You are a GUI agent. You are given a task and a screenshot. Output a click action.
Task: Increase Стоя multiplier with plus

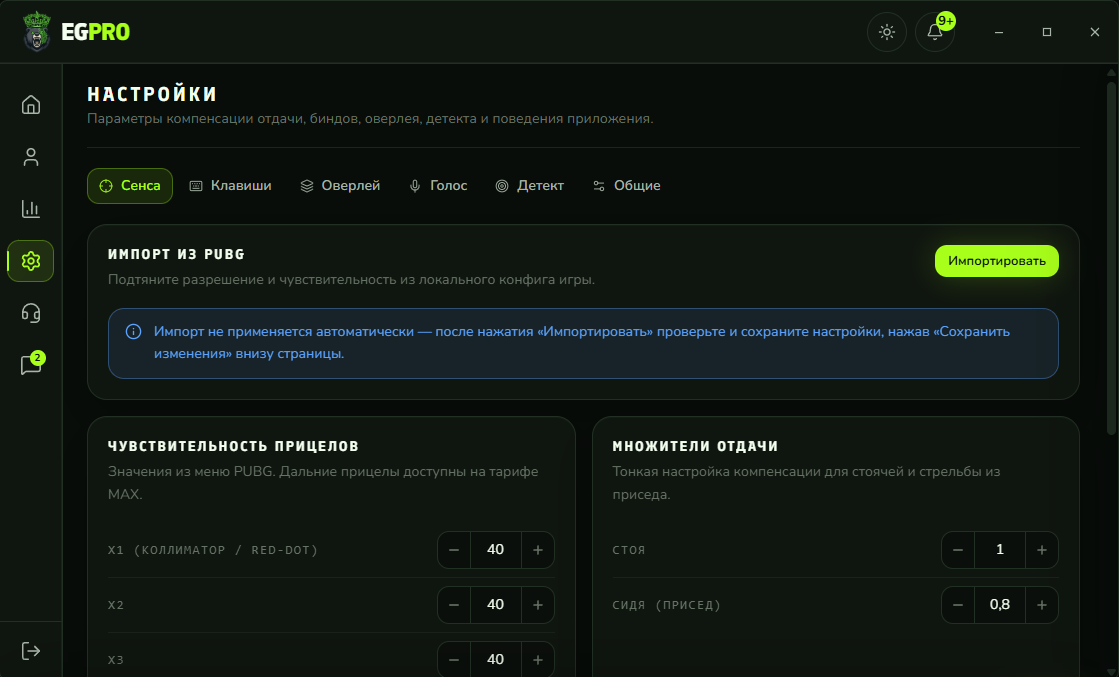pos(1042,550)
